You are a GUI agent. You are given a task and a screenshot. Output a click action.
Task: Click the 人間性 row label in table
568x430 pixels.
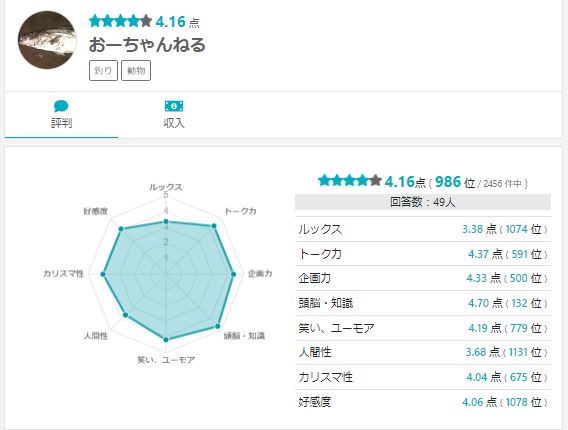315,352
